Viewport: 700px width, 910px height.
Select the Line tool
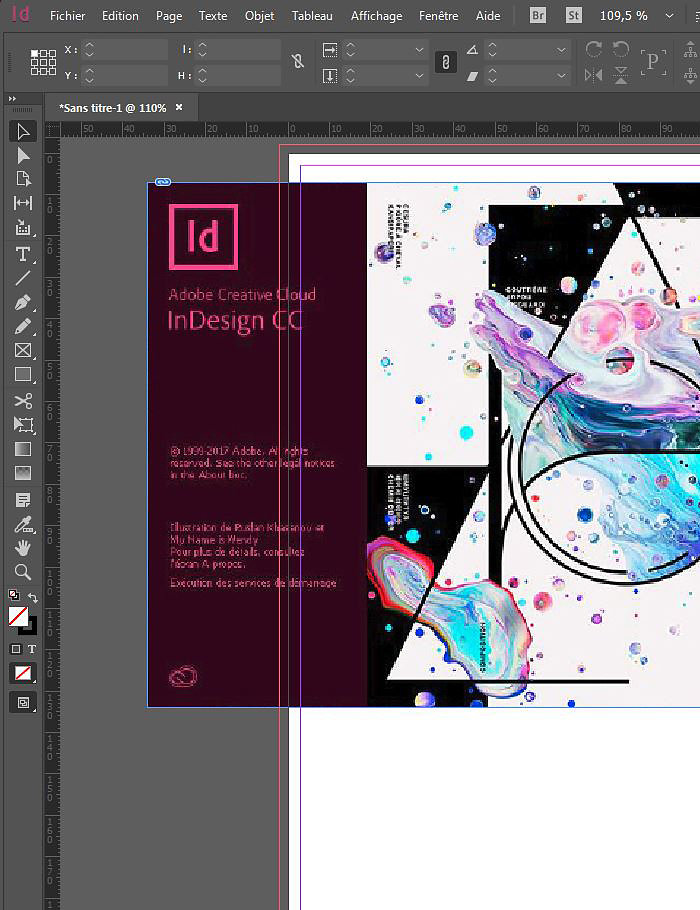pos(23,279)
